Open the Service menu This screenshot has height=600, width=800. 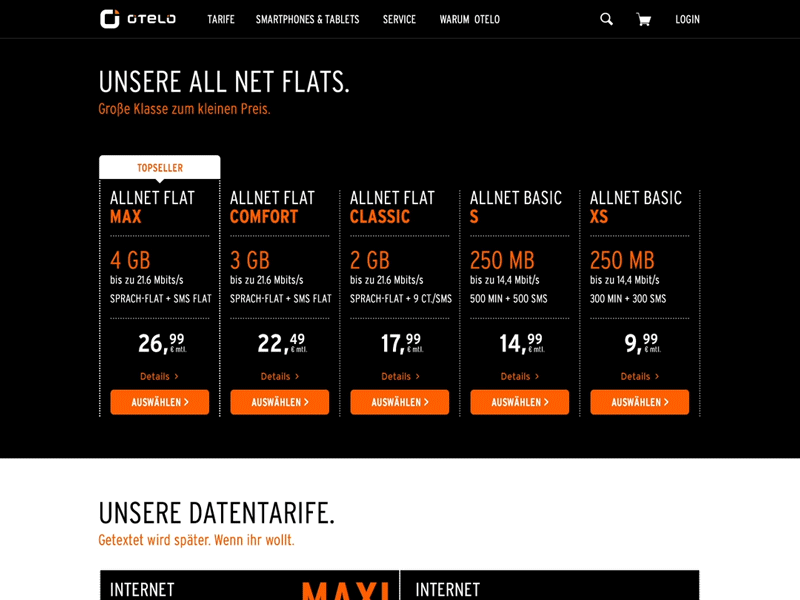coord(399,19)
